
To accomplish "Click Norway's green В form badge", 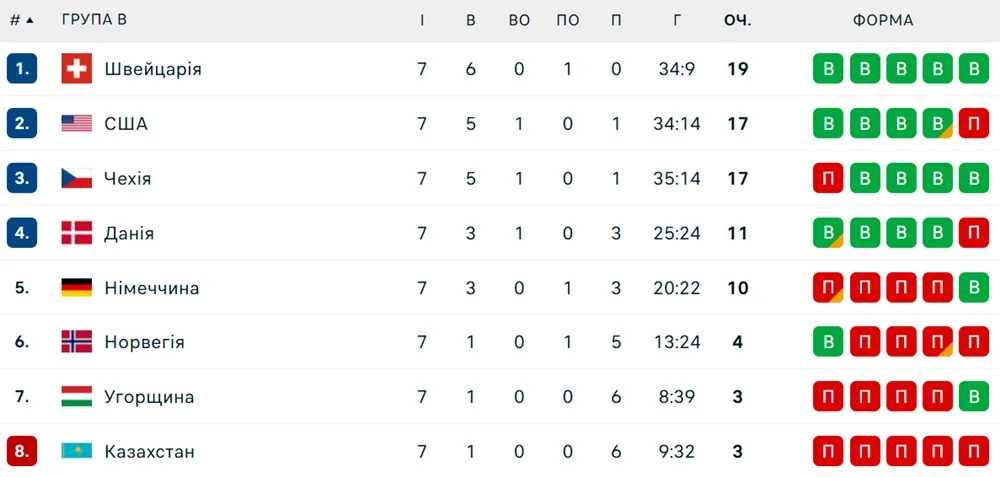I will click(828, 342).
